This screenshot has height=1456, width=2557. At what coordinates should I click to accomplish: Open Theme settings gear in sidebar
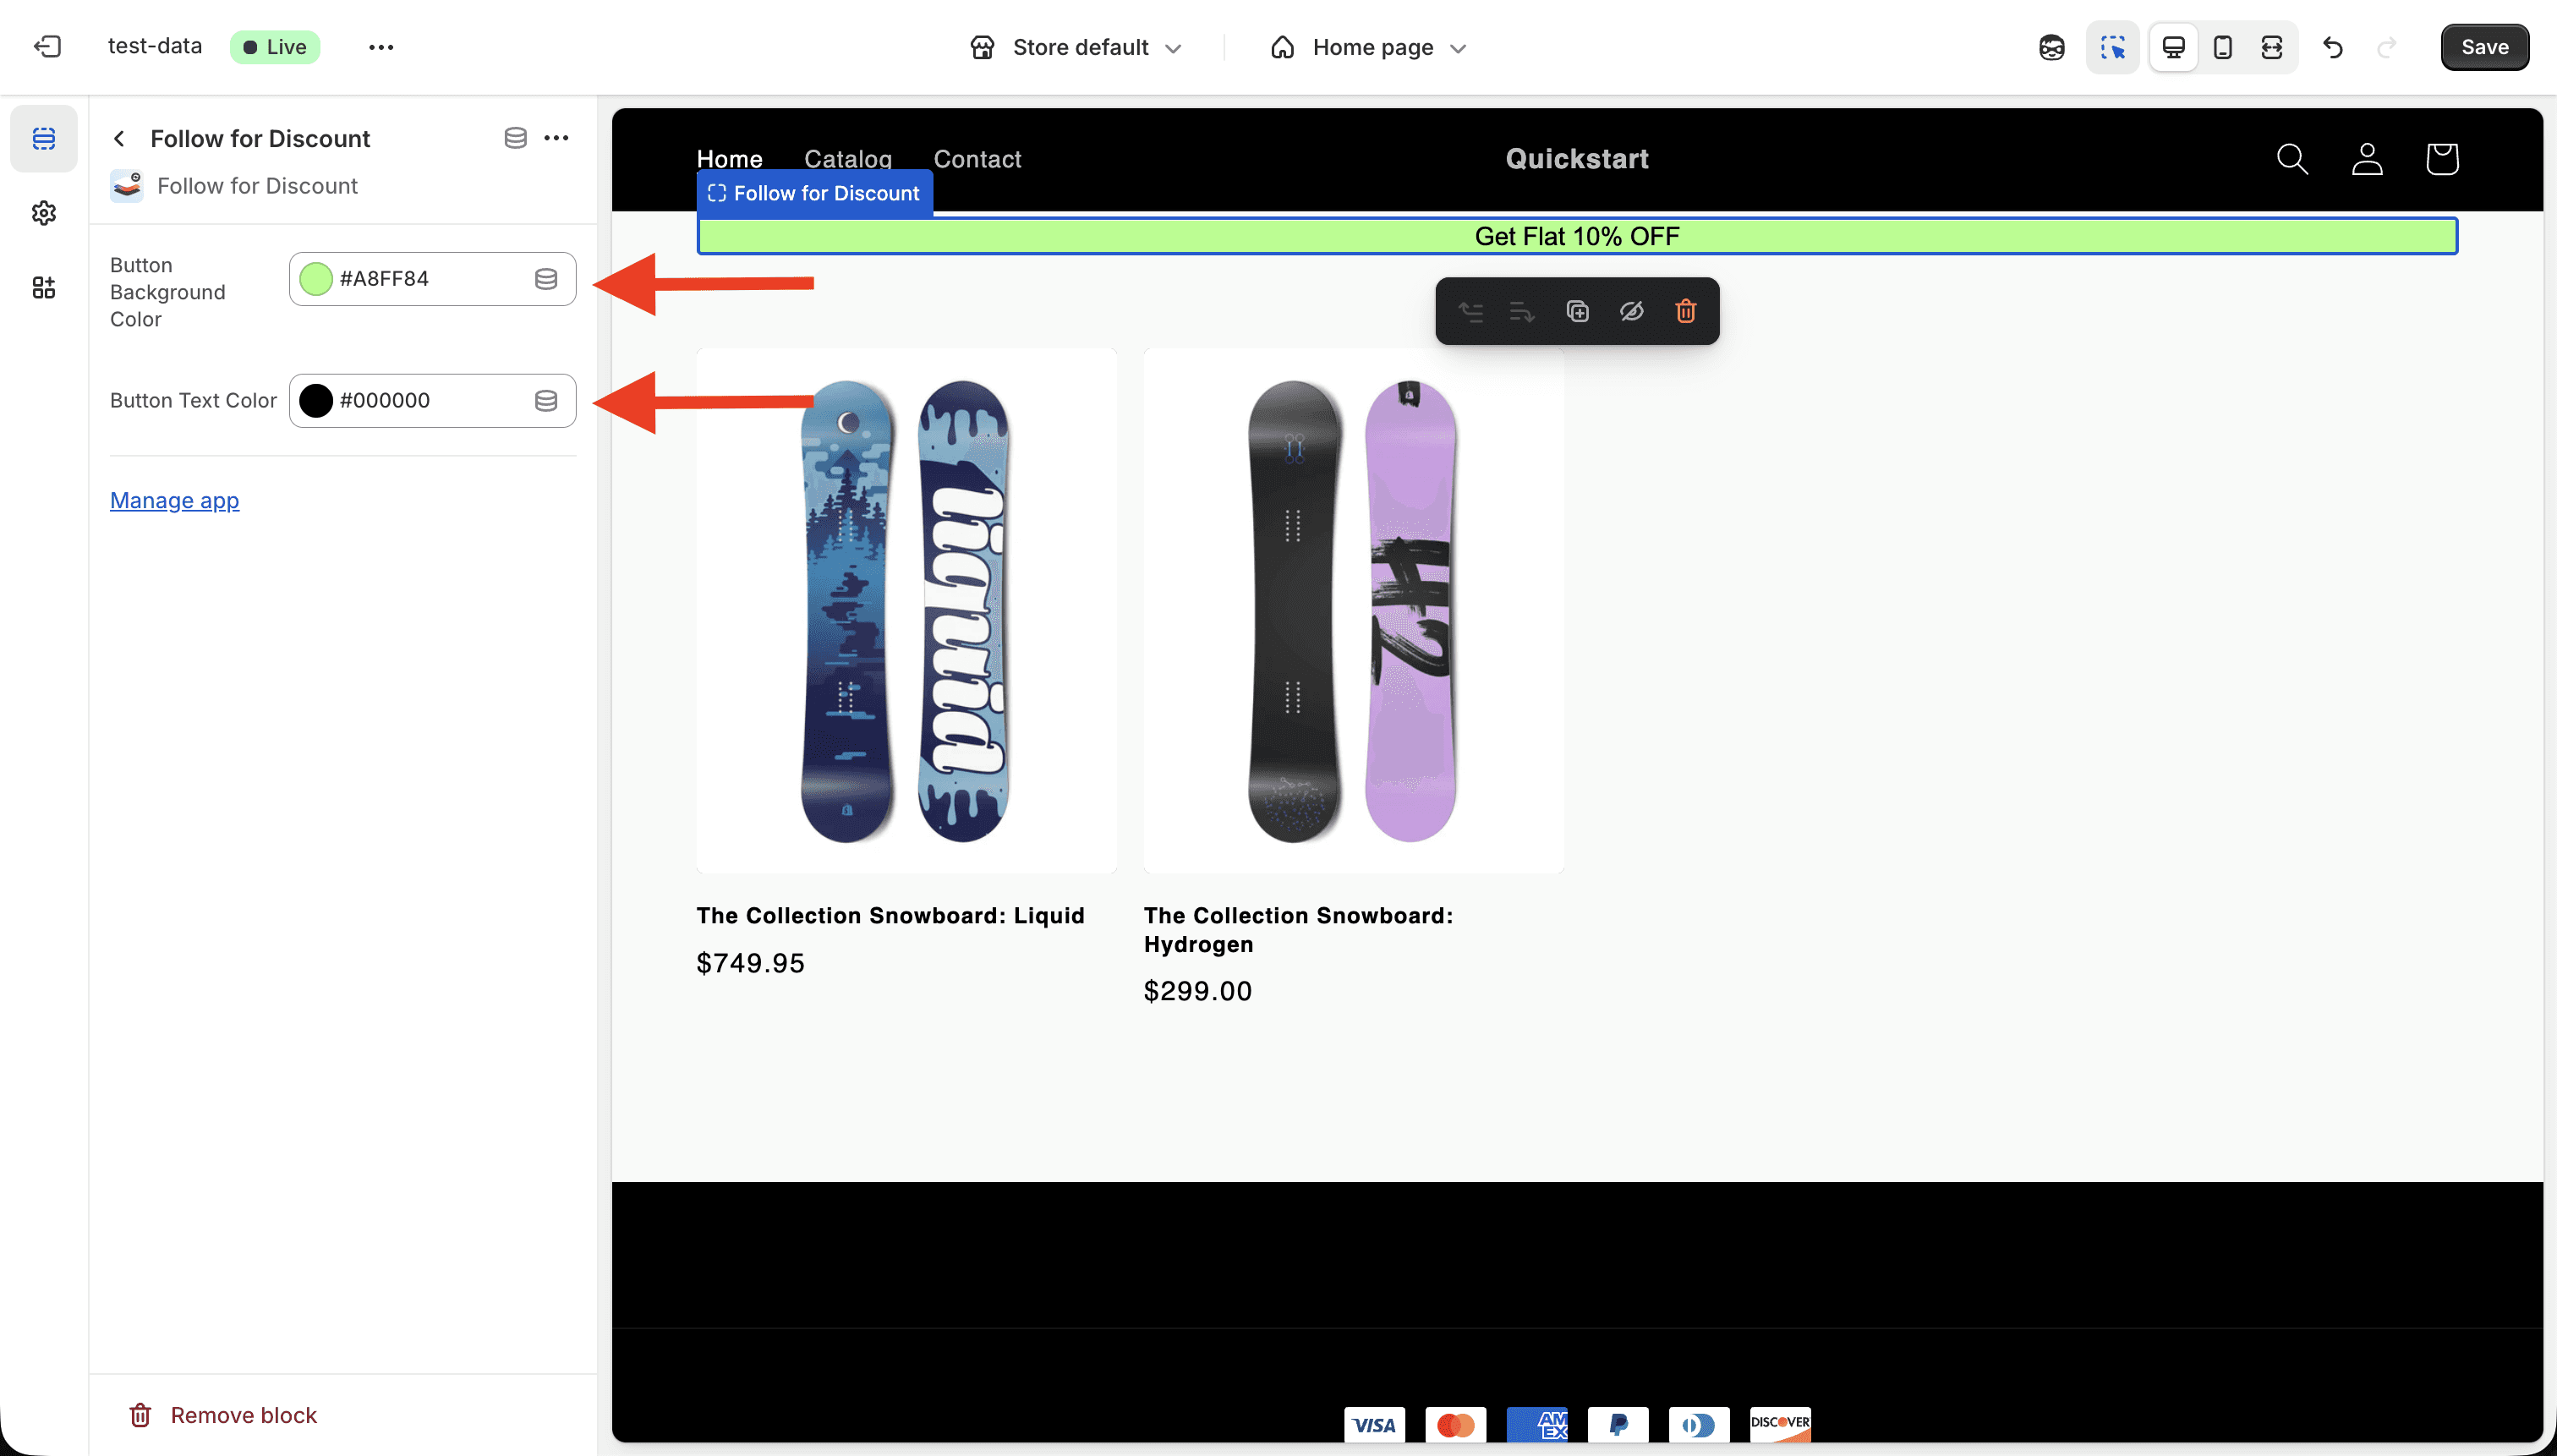point(44,213)
